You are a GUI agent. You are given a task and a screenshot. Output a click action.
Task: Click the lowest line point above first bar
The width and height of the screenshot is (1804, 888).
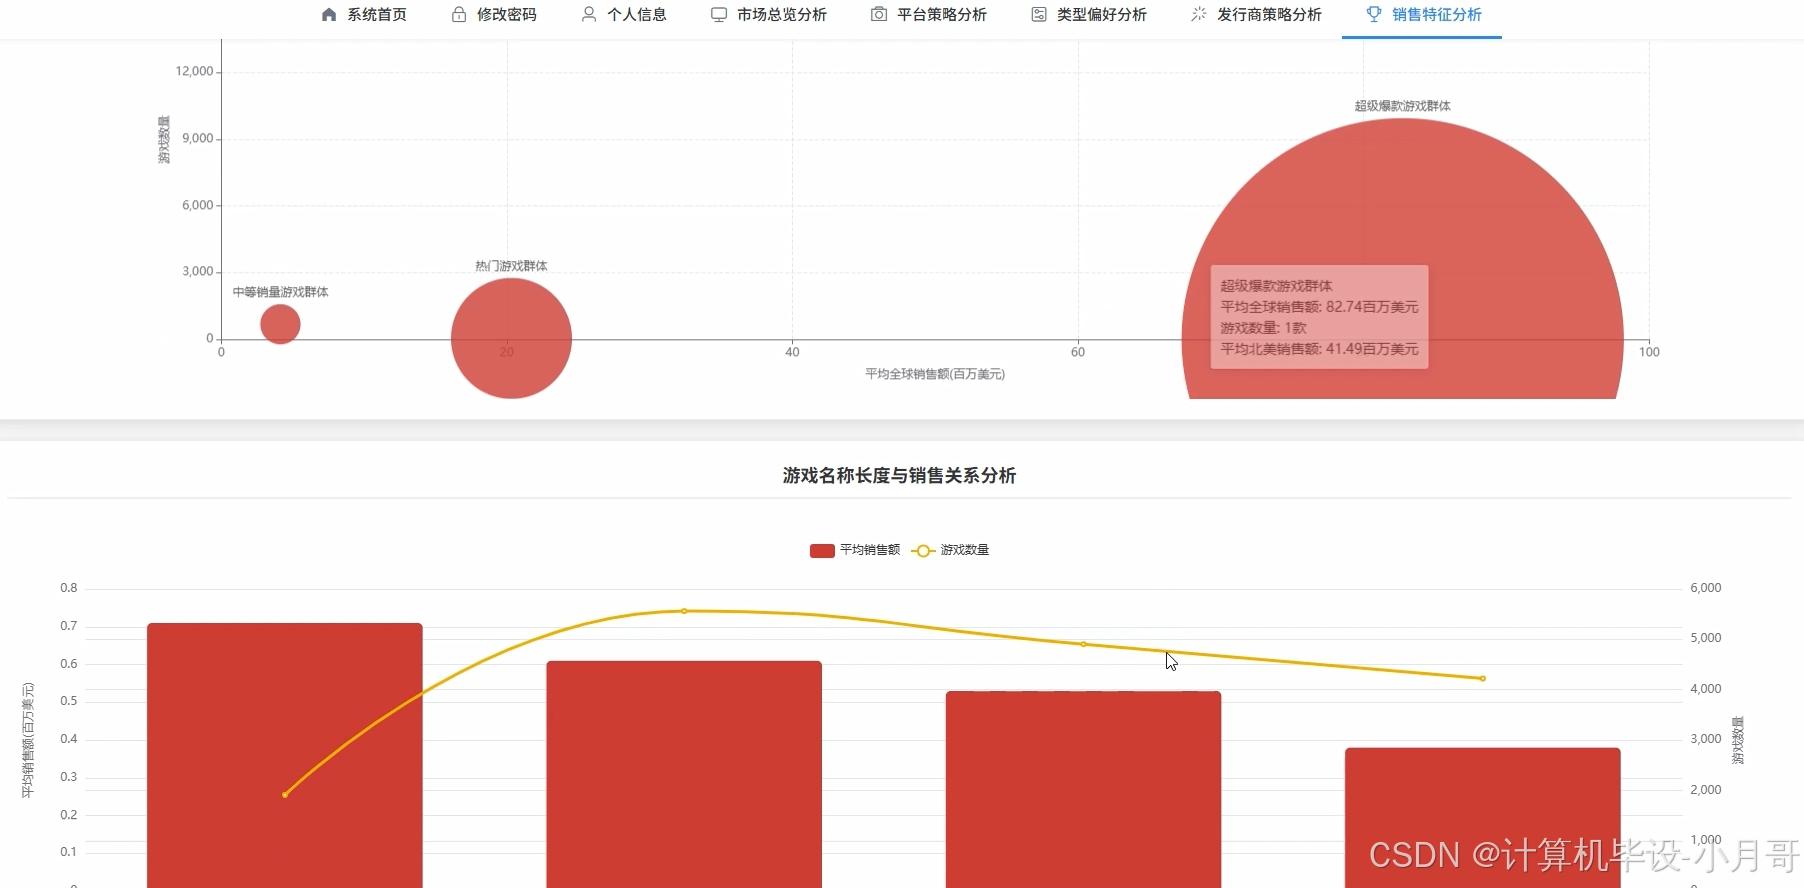click(285, 795)
